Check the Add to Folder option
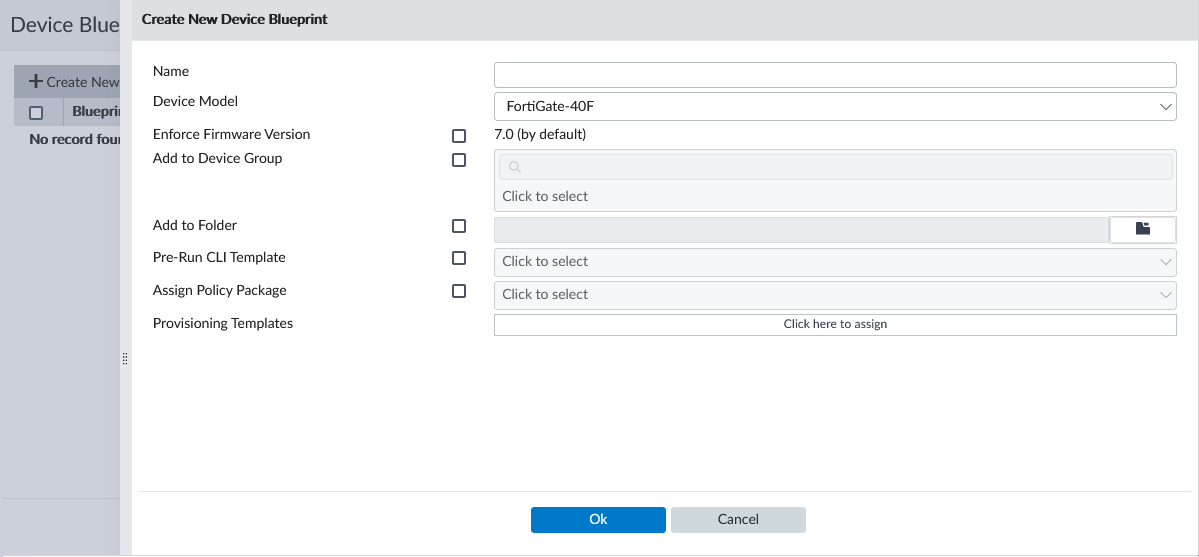This screenshot has width=1199, height=557. coord(459,226)
